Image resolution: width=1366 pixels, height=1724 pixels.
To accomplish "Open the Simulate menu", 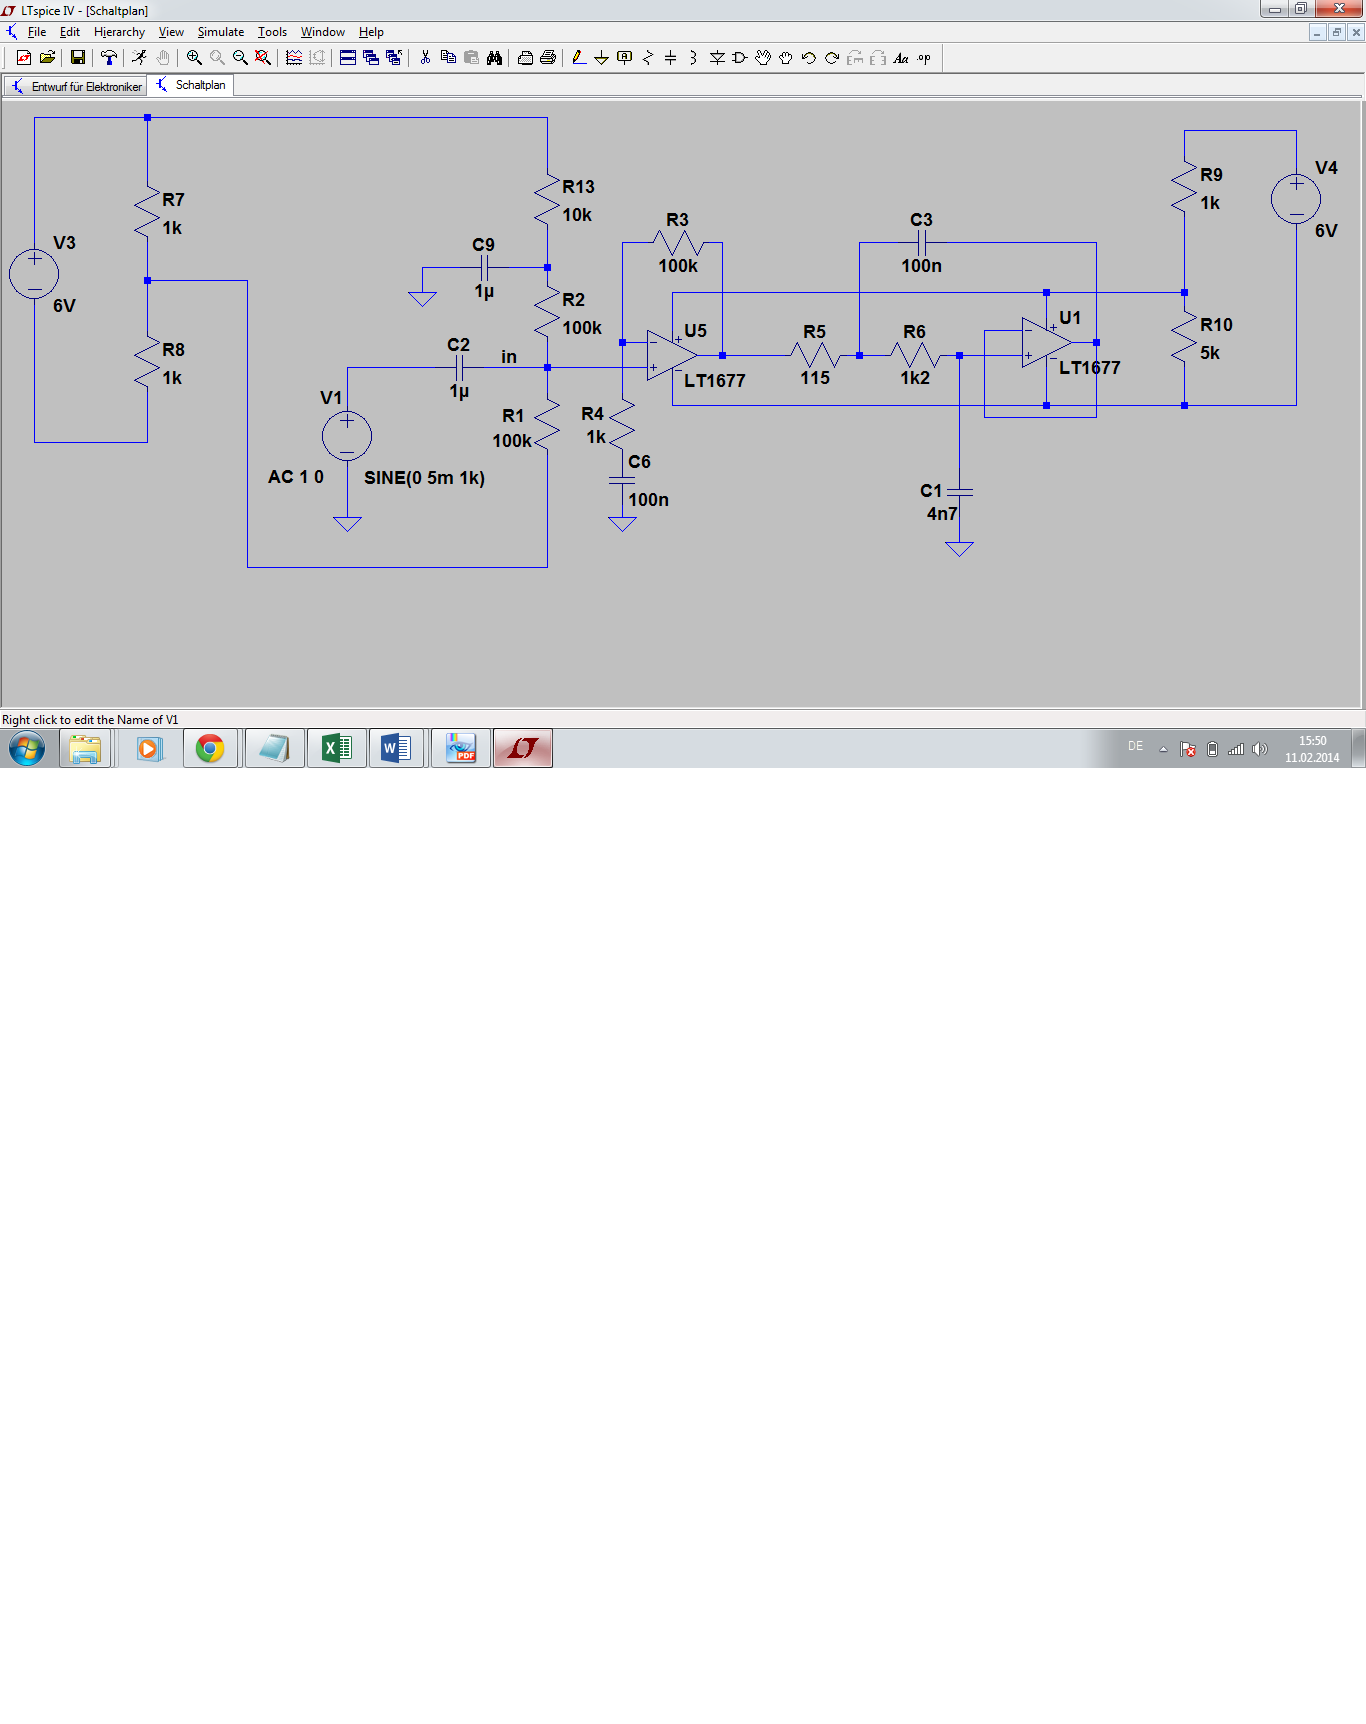I will [x=221, y=32].
